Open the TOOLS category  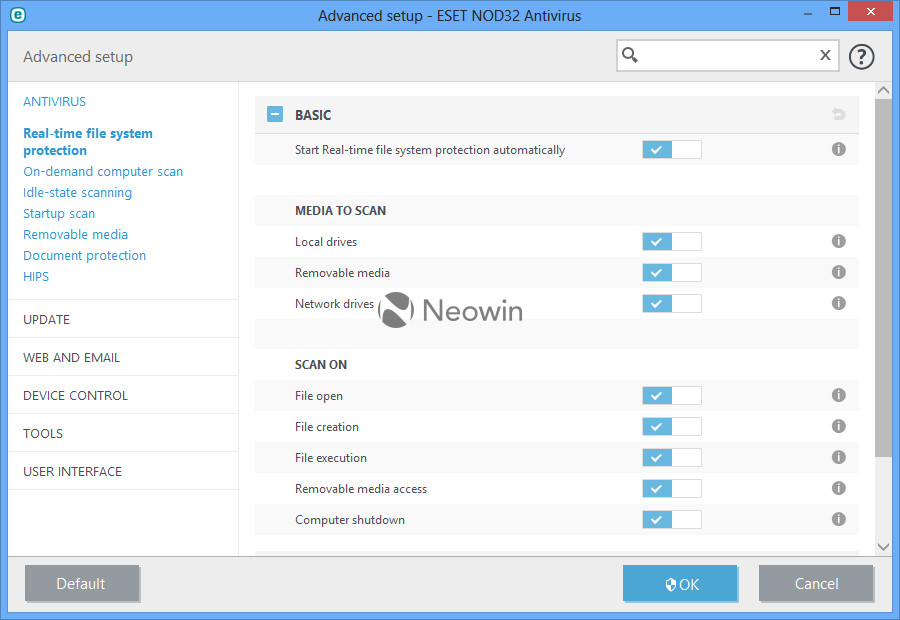[x=43, y=433]
